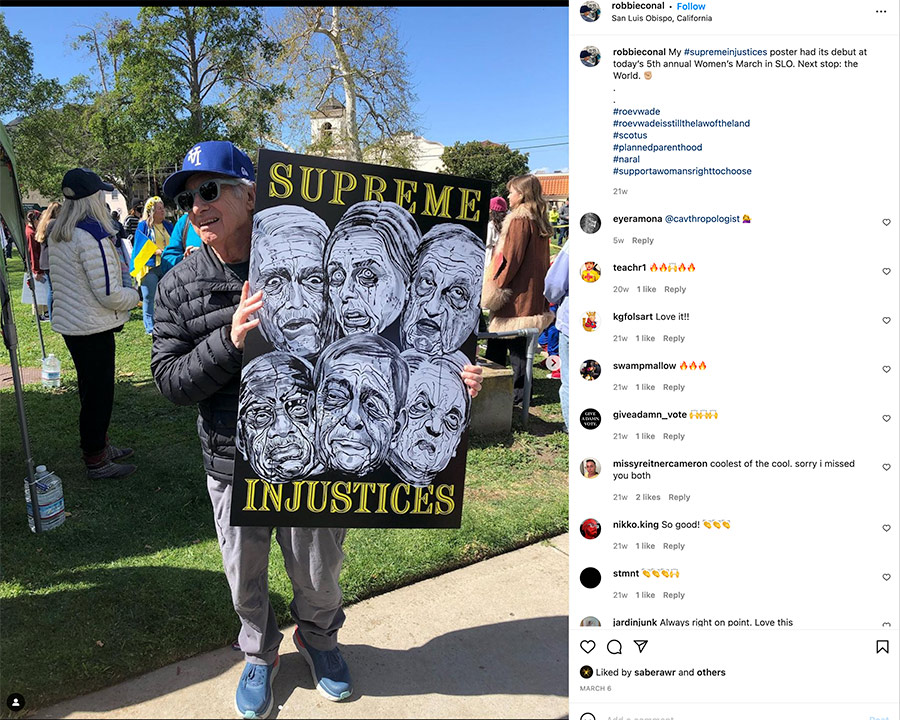Open saberawr in liked-by line
Viewport: 900px width, 720px height.
click(x=654, y=672)
